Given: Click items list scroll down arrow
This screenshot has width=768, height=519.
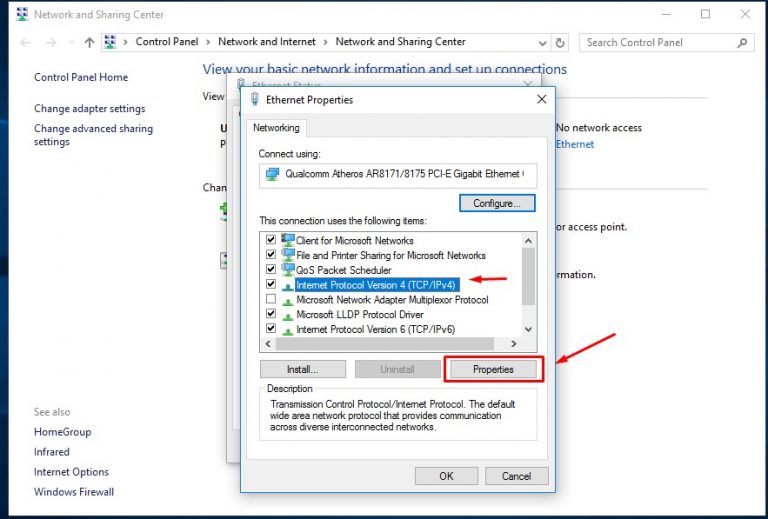Looking at the screenshot, I should (528, 330).
